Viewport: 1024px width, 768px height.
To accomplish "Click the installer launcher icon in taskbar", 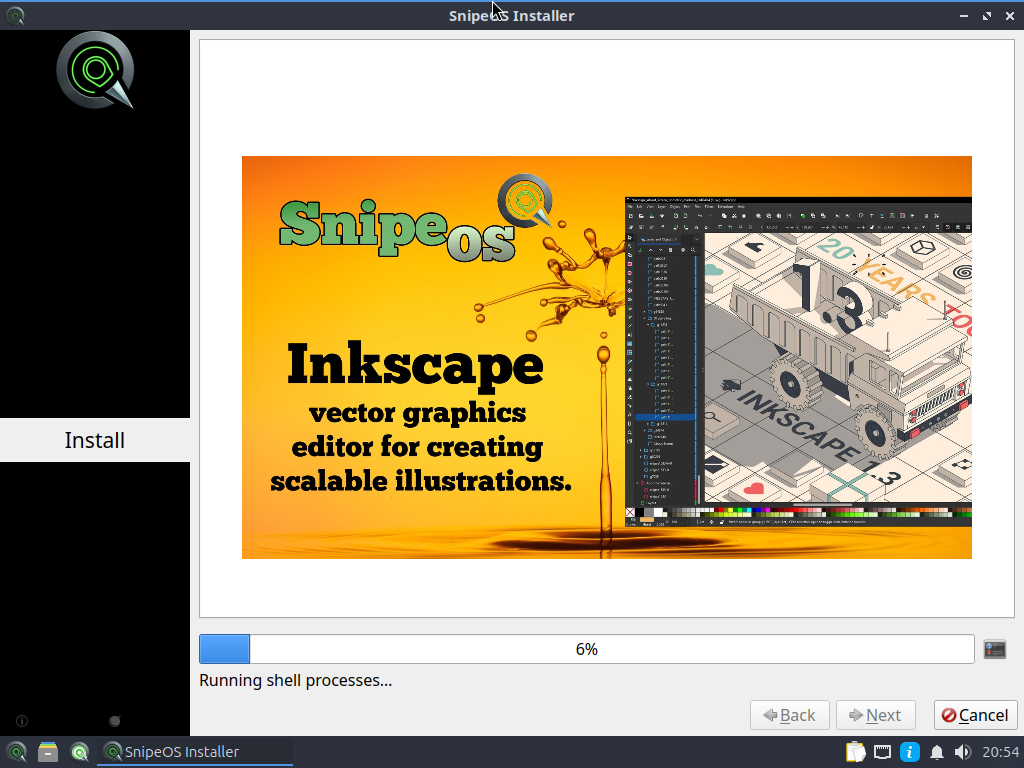I will click(x=80, y=752).
